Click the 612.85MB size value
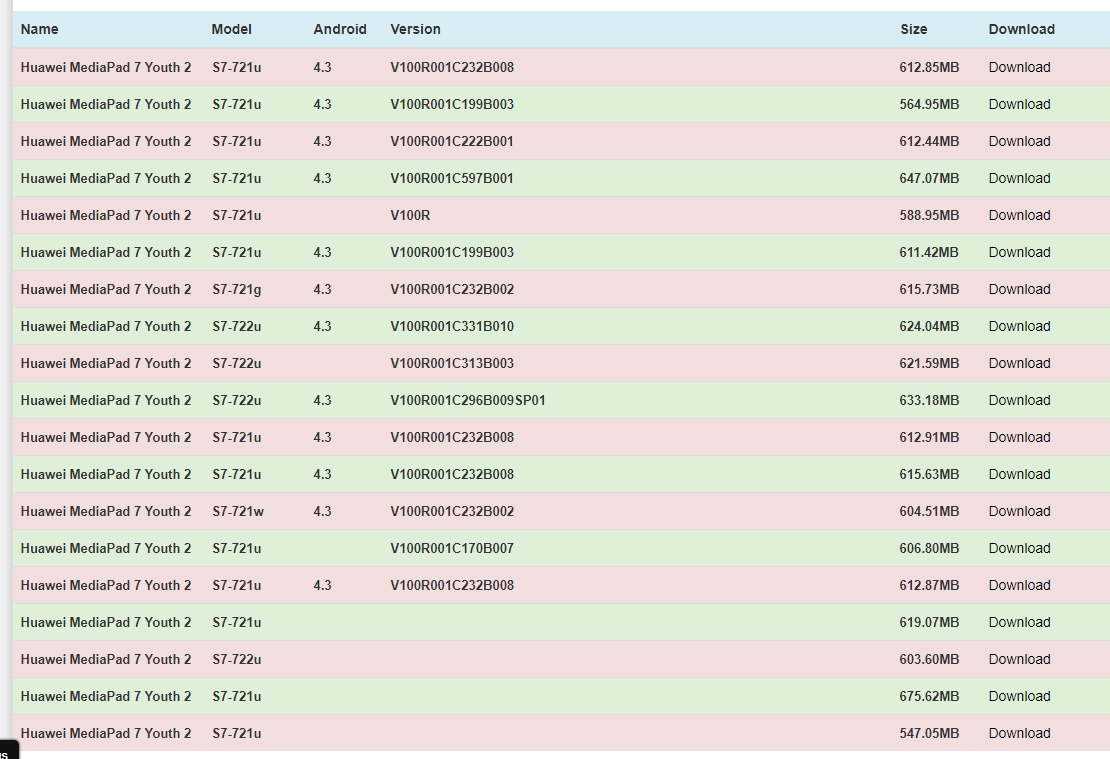Screen dimensions: 1110x759 (929, 67)
